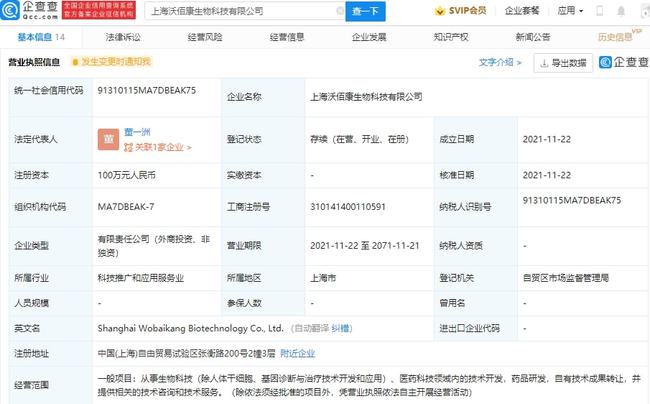Switch to 基本信息 tab
Image resolution: width=650 pixels, height=404 pixels.
[41, 37]
